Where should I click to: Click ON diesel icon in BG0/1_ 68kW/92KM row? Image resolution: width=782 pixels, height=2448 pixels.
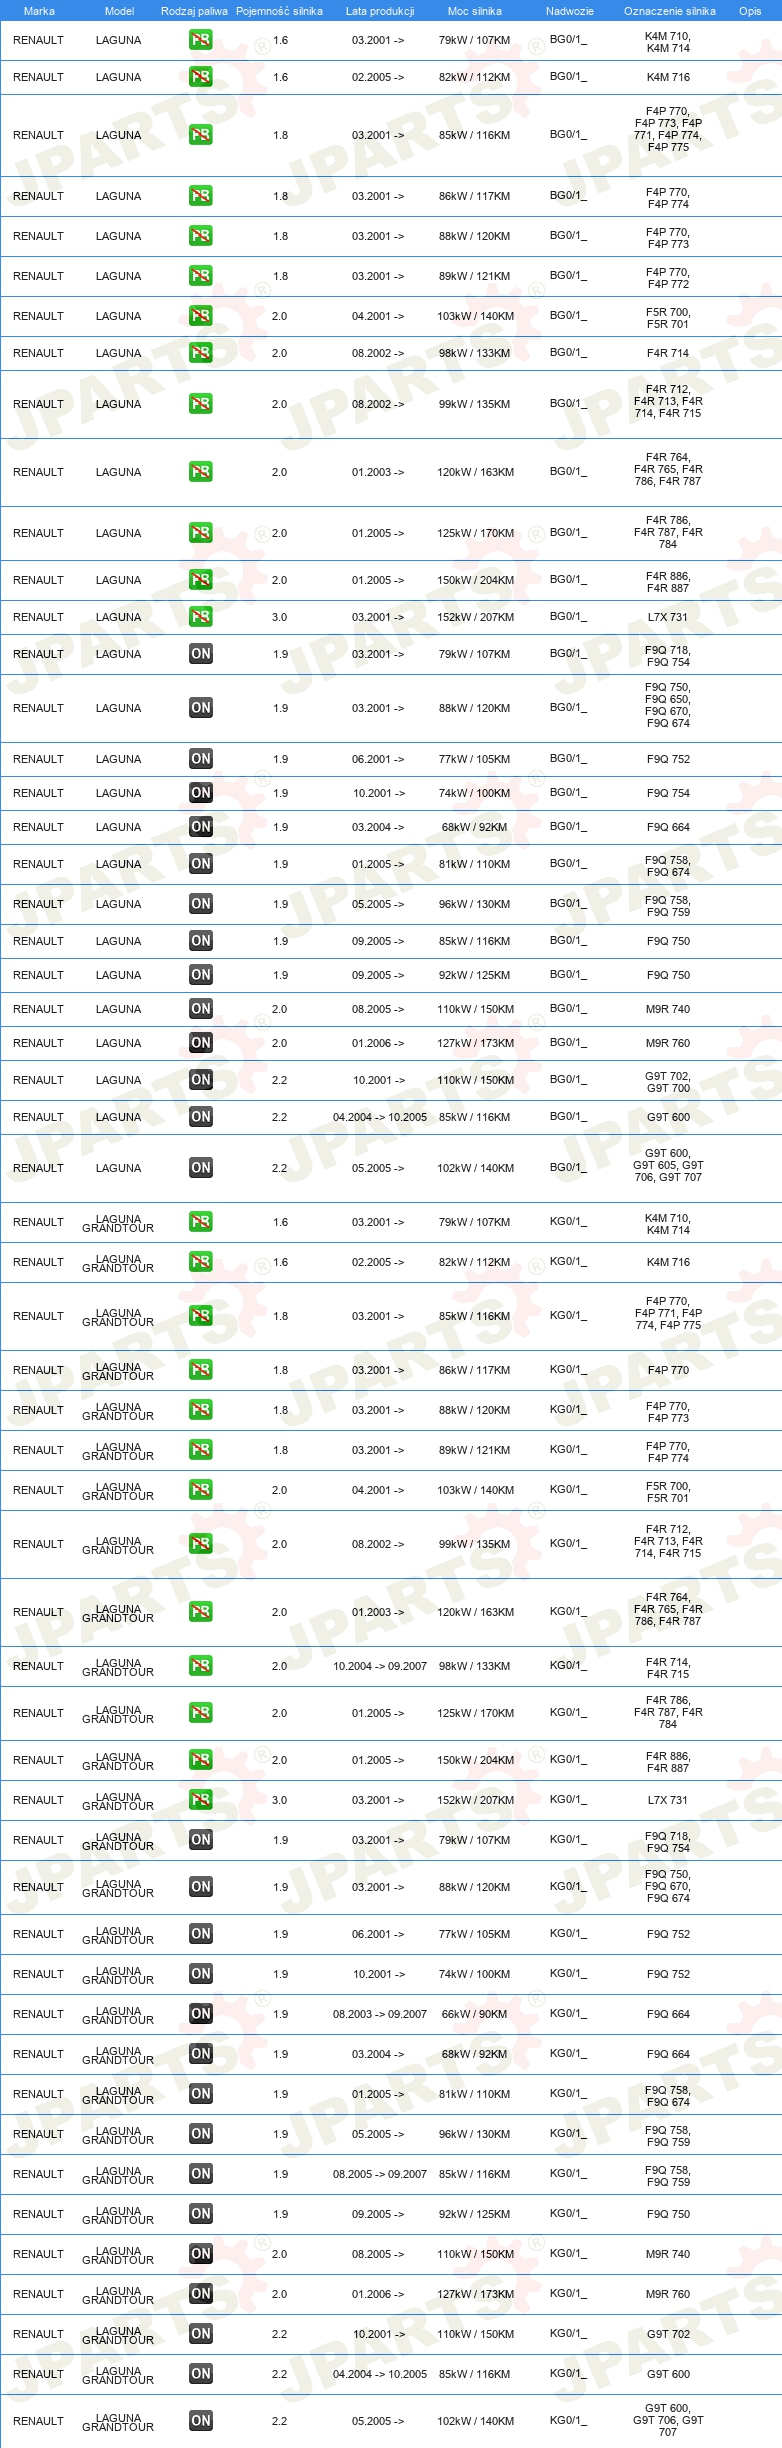pyautogui.click(x=200, y=827)
